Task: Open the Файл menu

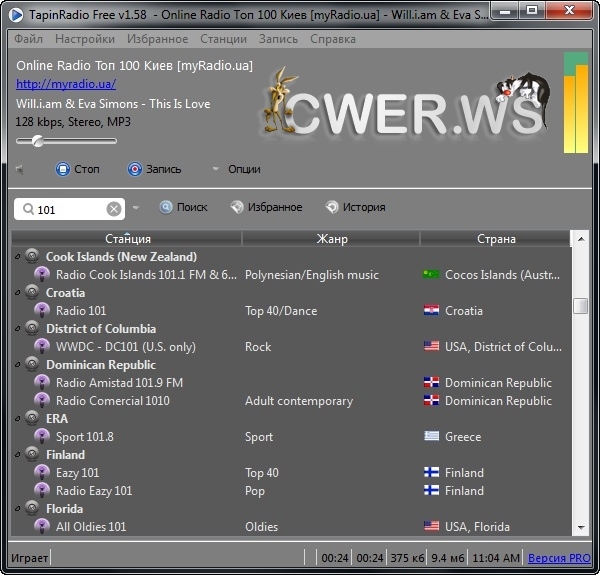Action: click(x=29, y=39)
